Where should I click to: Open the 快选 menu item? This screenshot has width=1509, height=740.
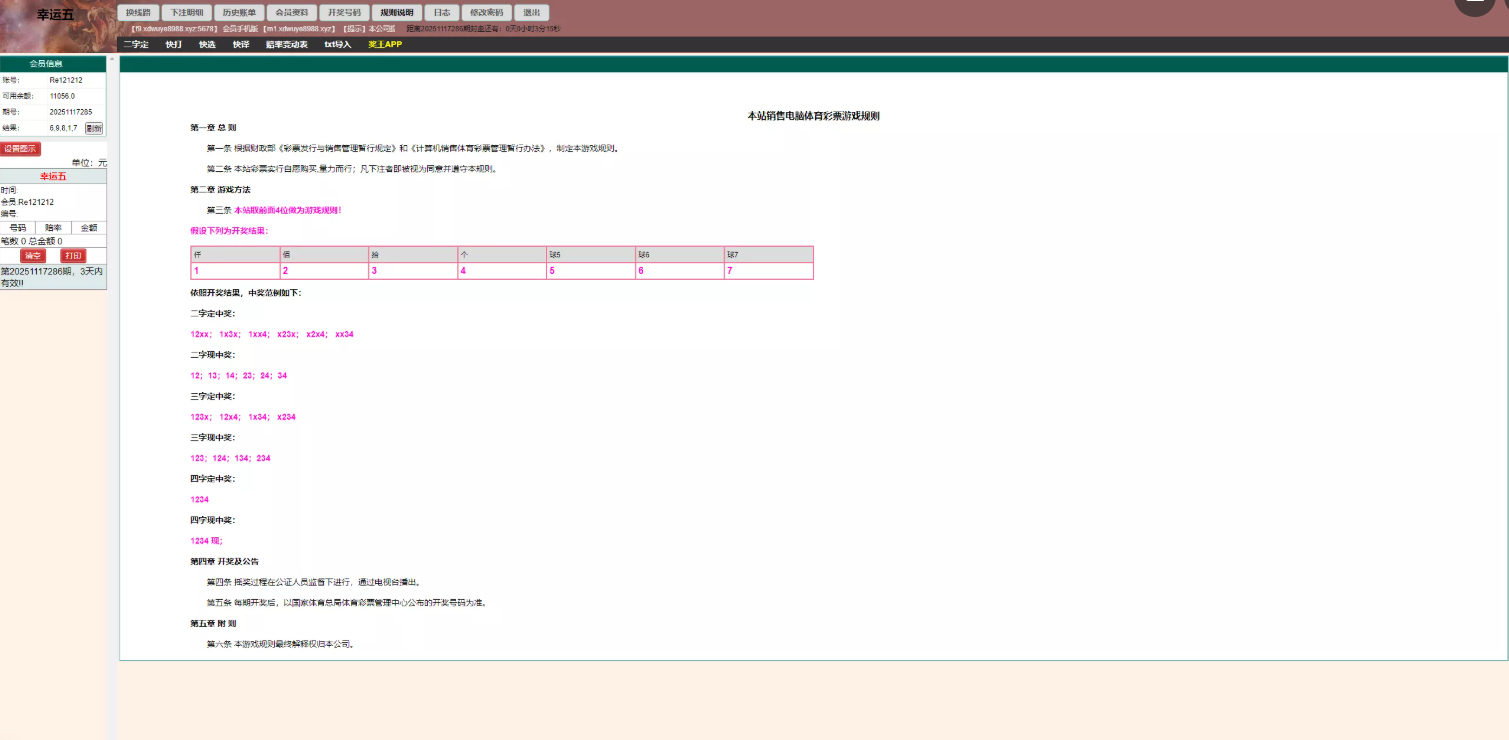[x=207, y=45]
